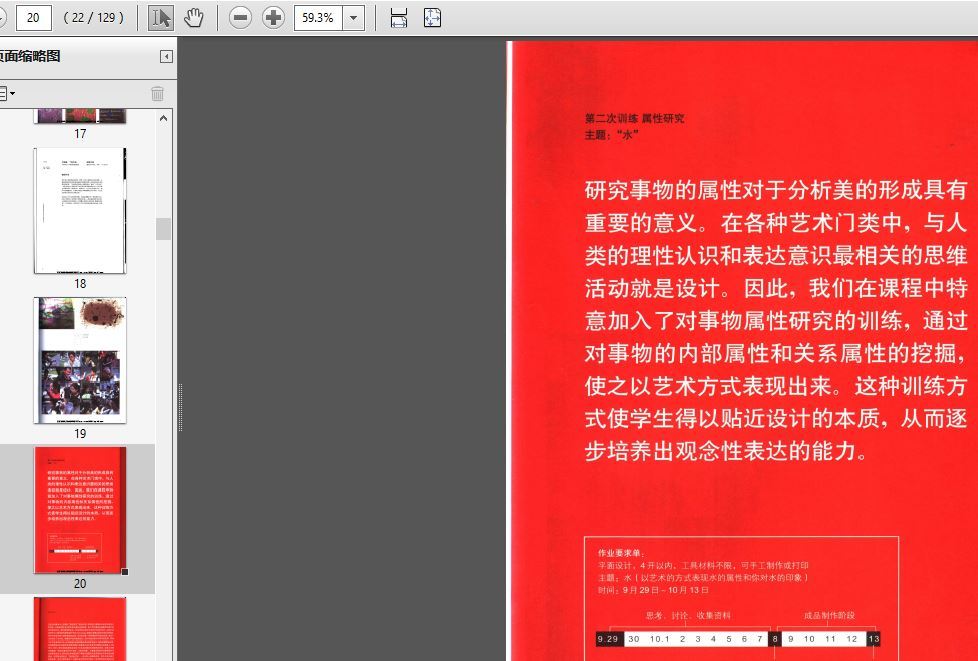The height and width of the screenshot is (661, 978).
Task: Click the panel title 页面缩略图
Action: (29, 56)
